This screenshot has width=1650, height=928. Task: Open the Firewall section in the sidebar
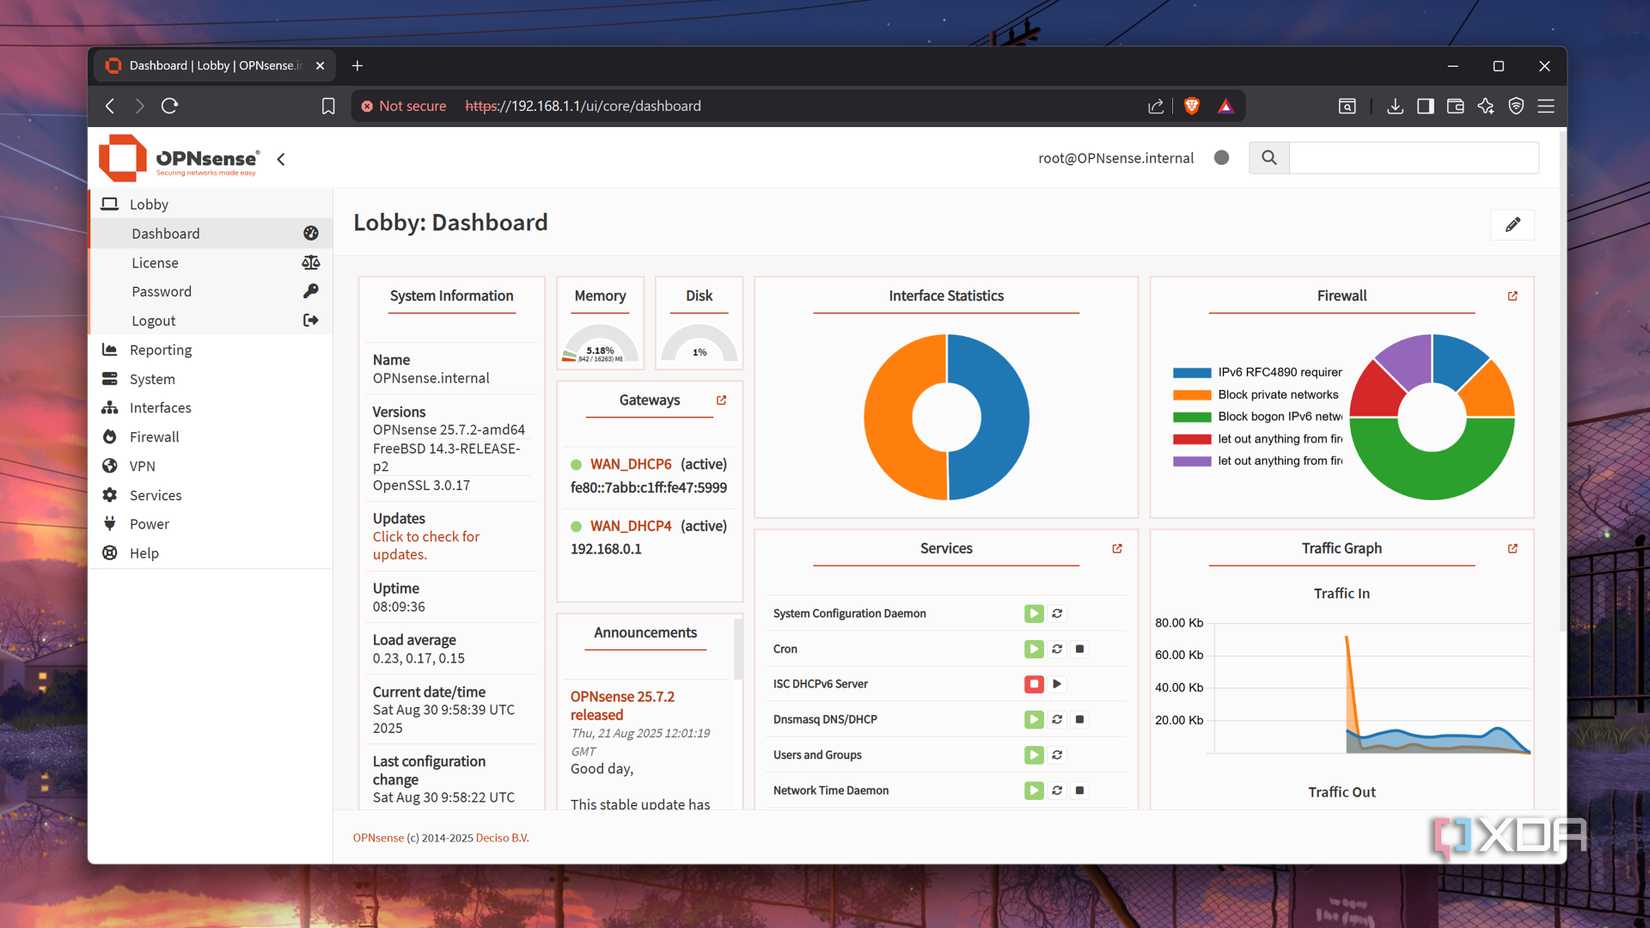click(153, 436)
